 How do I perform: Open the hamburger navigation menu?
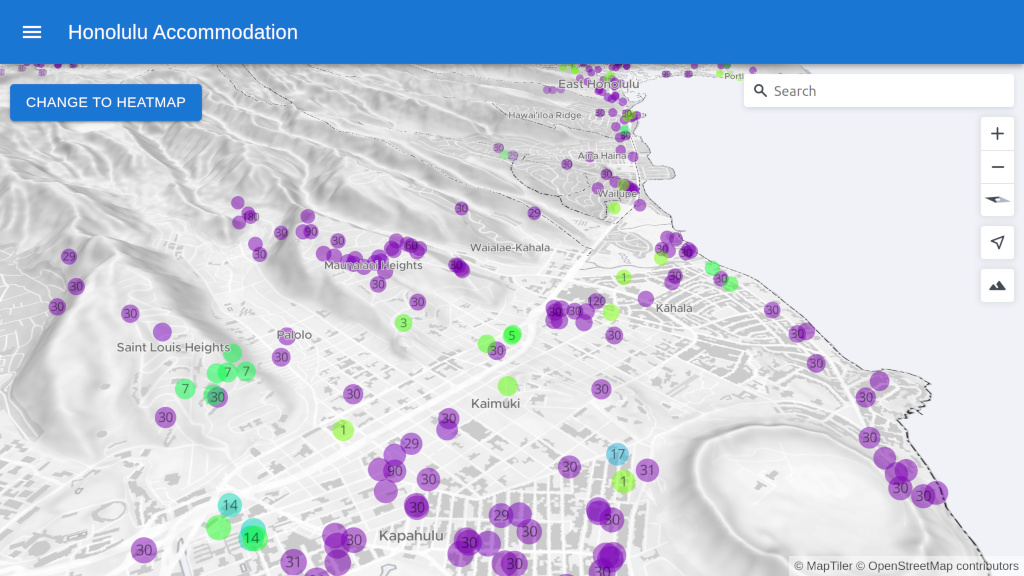[x=32, y=31]
